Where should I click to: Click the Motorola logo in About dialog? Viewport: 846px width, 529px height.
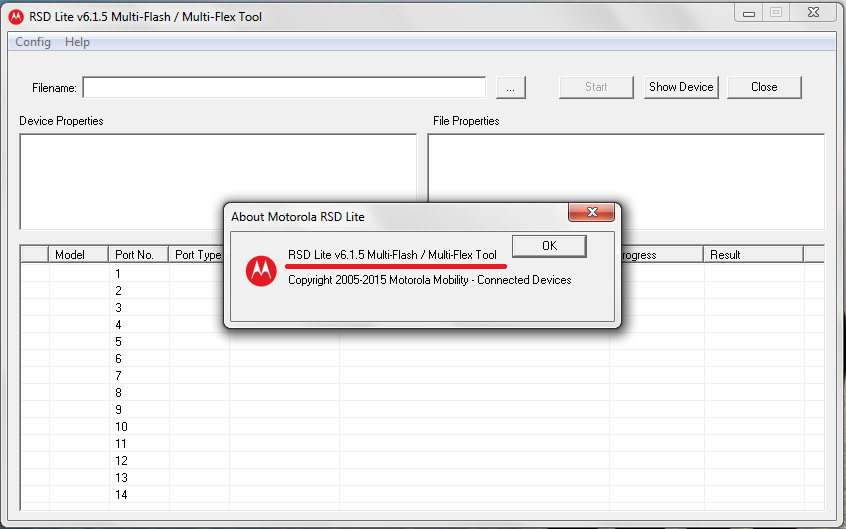click(261, 270)
